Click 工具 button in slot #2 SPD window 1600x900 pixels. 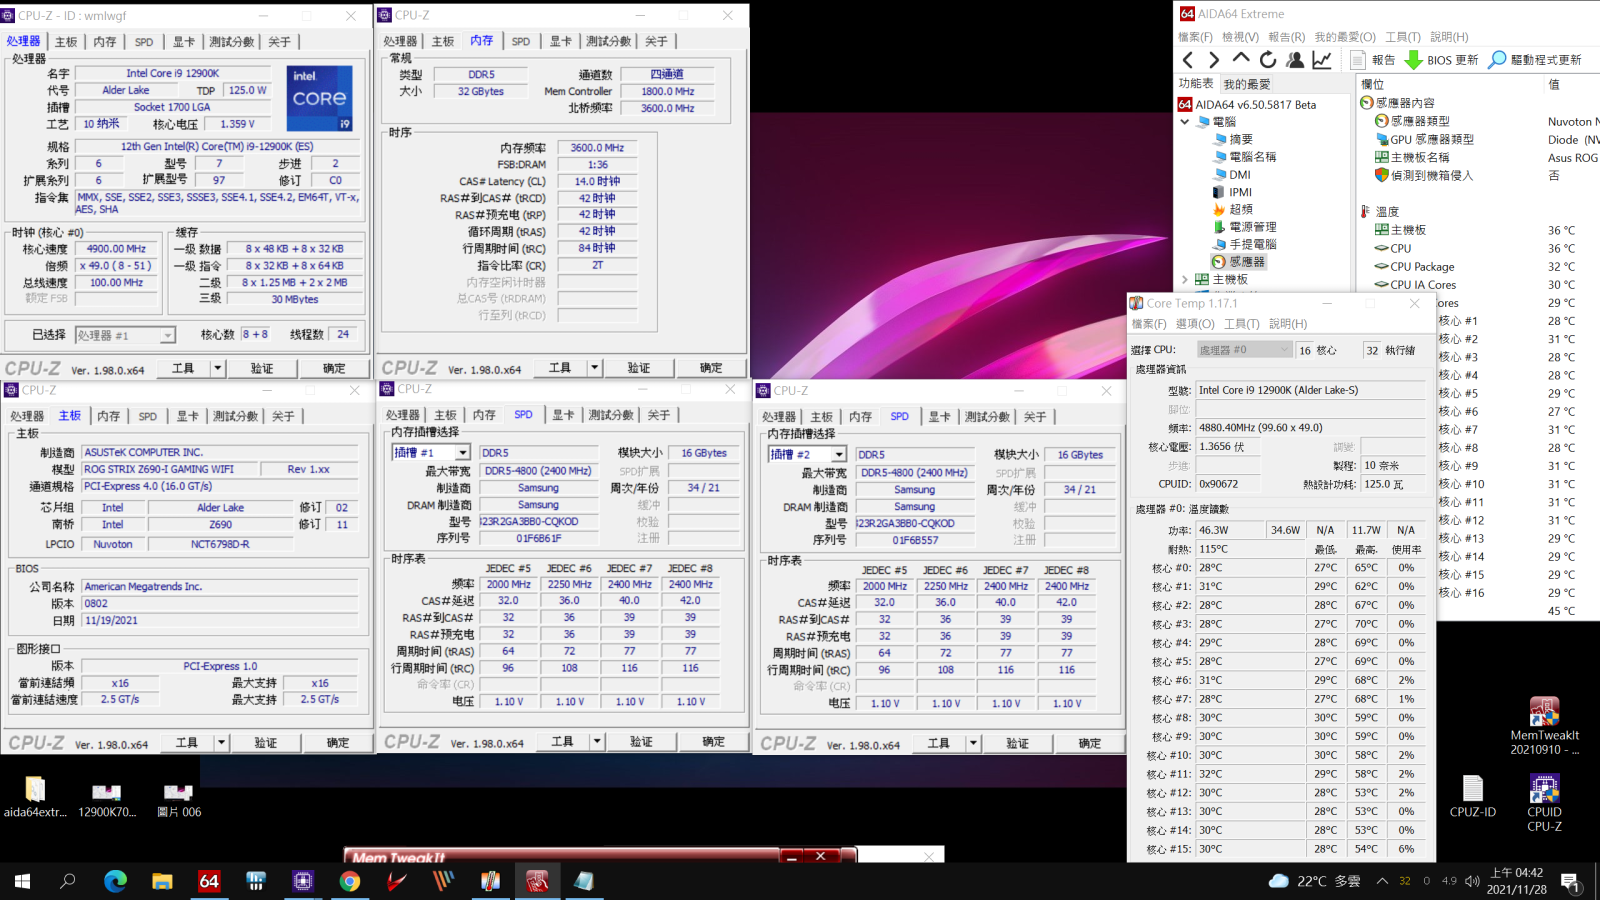pyautogui.click(x=938, y=744)
